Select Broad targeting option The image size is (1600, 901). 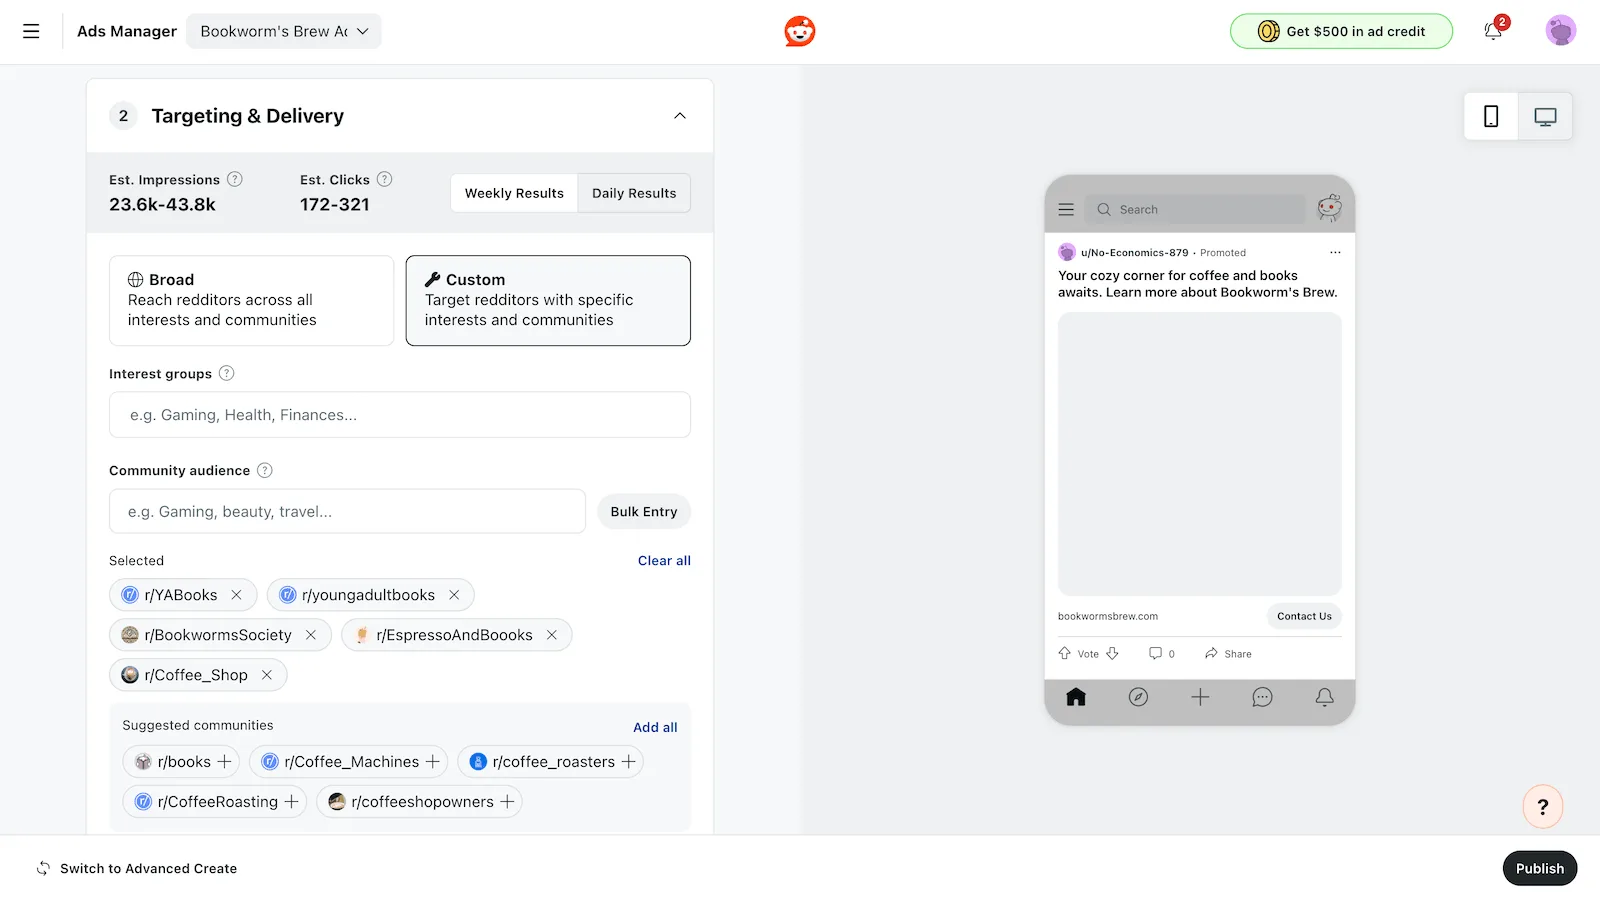[251, 301]
